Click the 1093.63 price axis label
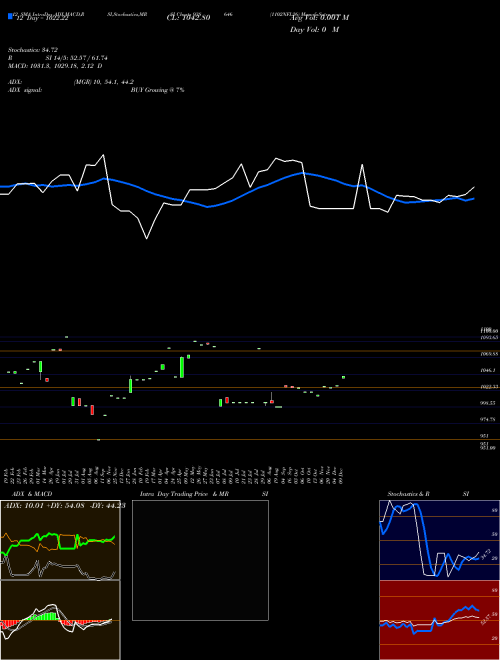Image resolution: width=500 pixels, height=660 pixels. tap(489, 338)
